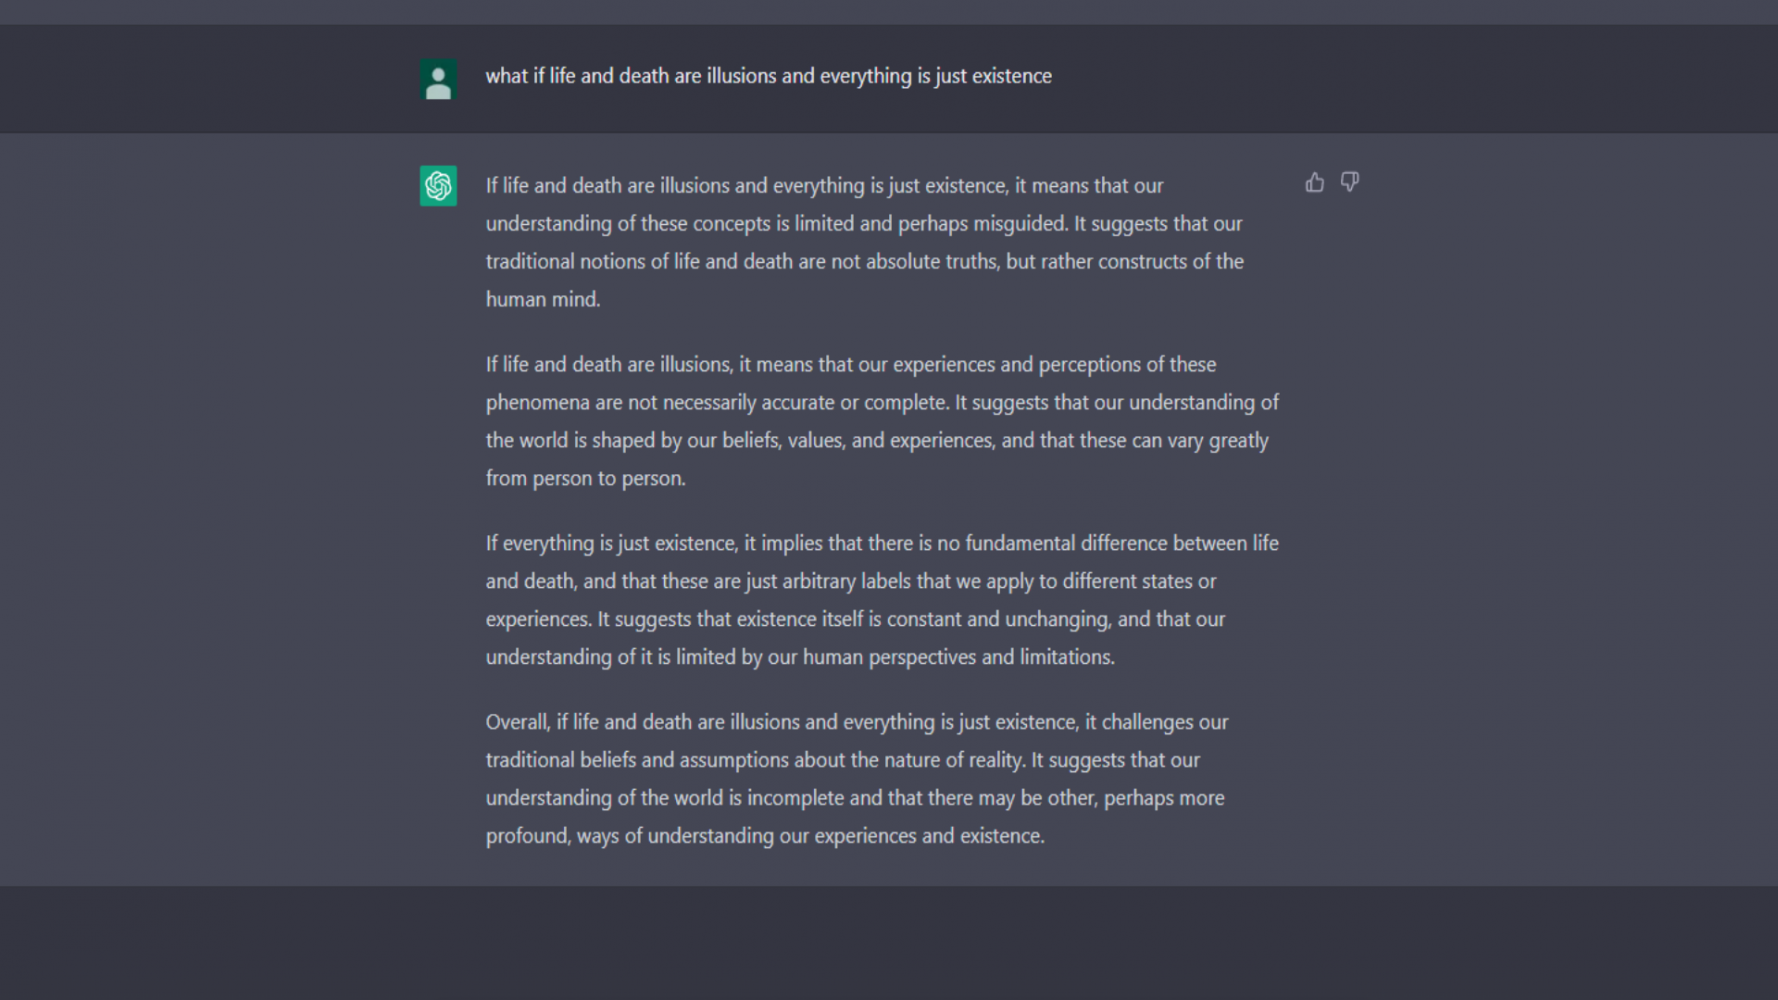Viewport: 1778px width, 1000px height.
Task: Click the line starting "phenomena are not necessarily"
Action: (x=882, y=403)
